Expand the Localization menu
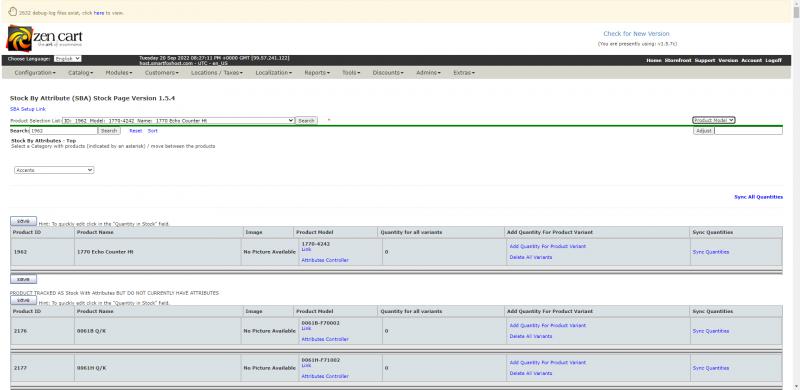The height and width of the screenshot is (390, 800). (273, 73)
